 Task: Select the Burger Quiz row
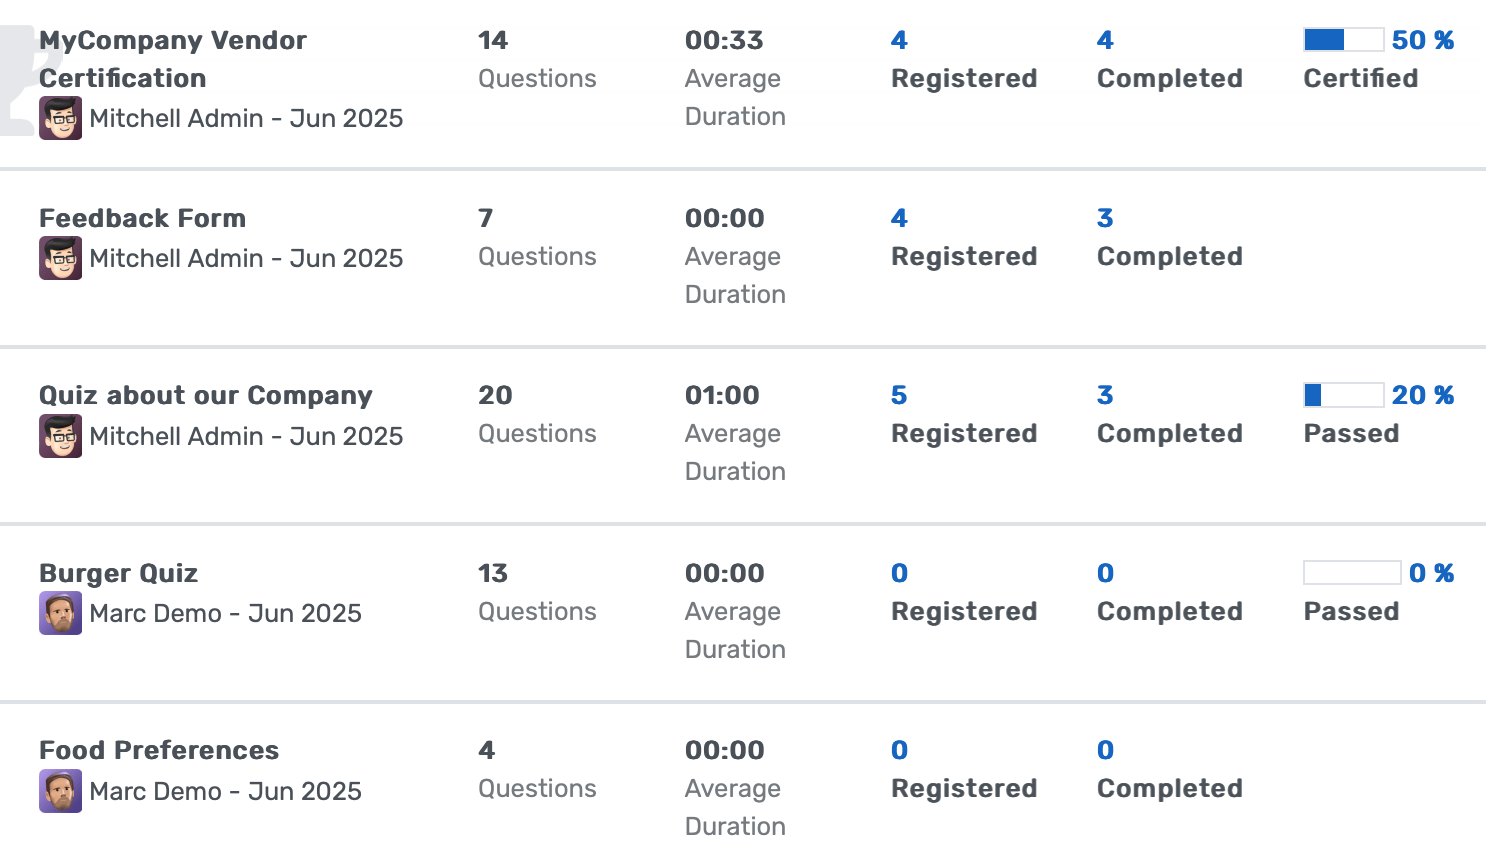[x=117, y=573]
